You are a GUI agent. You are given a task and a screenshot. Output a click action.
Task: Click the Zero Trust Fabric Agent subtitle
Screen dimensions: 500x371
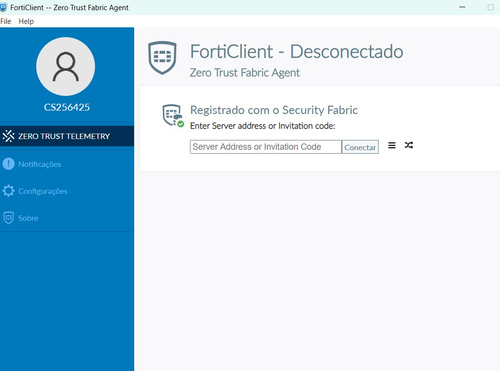[245, 73]
